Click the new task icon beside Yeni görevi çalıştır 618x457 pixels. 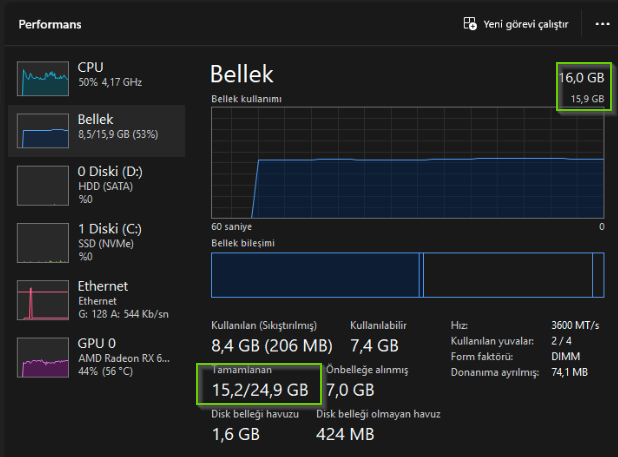click(470, 24)
